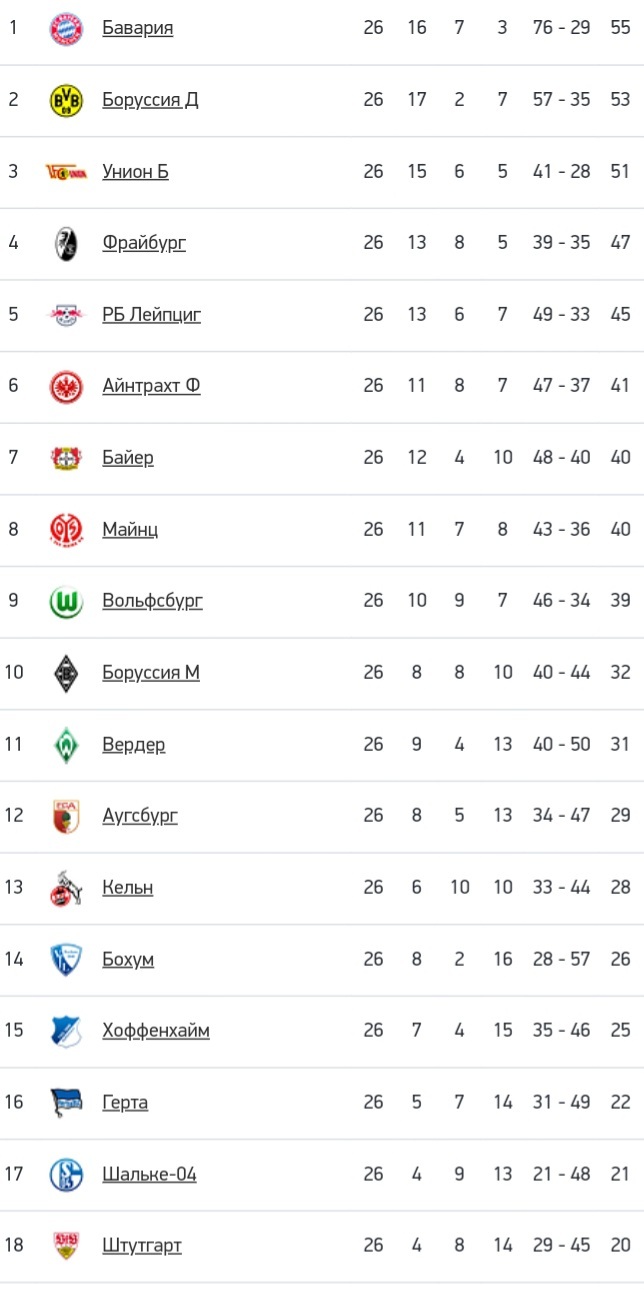Select the Байер team name
This screenshot has width=644, height=1291.
pyautogui.click(x=128, y=458)
